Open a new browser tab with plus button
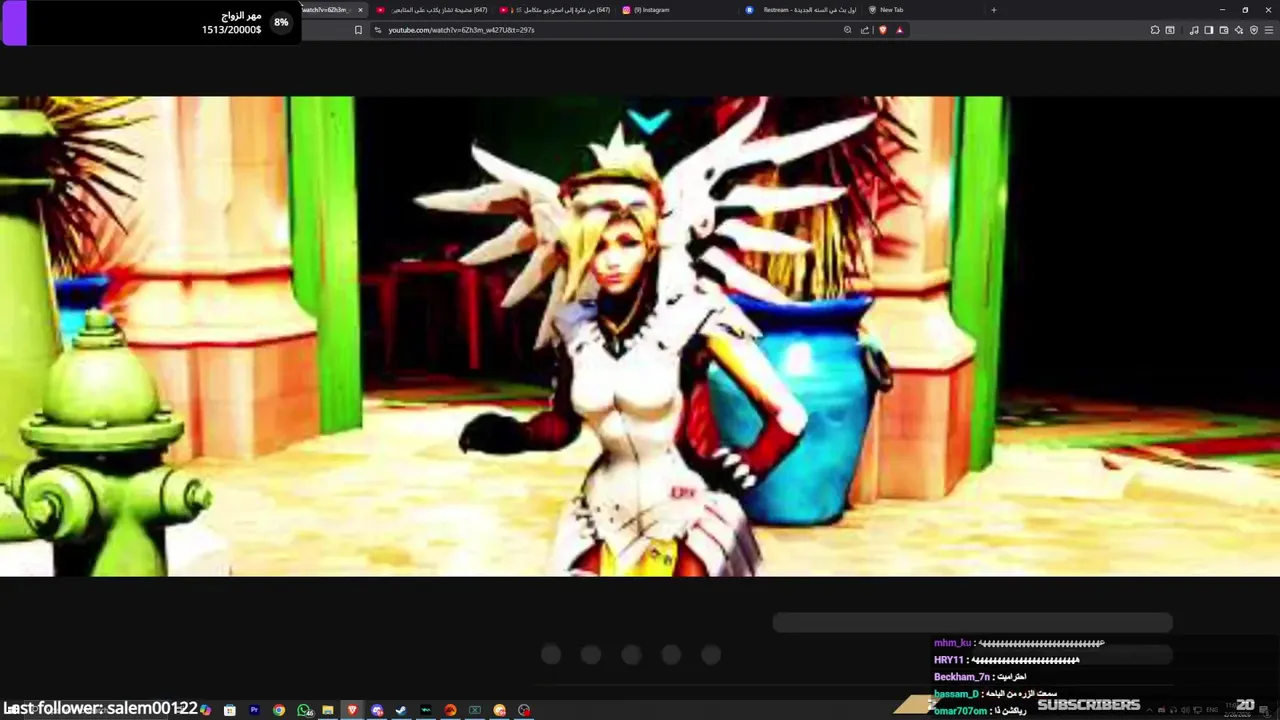1280x720 pixels. [994, 10]
